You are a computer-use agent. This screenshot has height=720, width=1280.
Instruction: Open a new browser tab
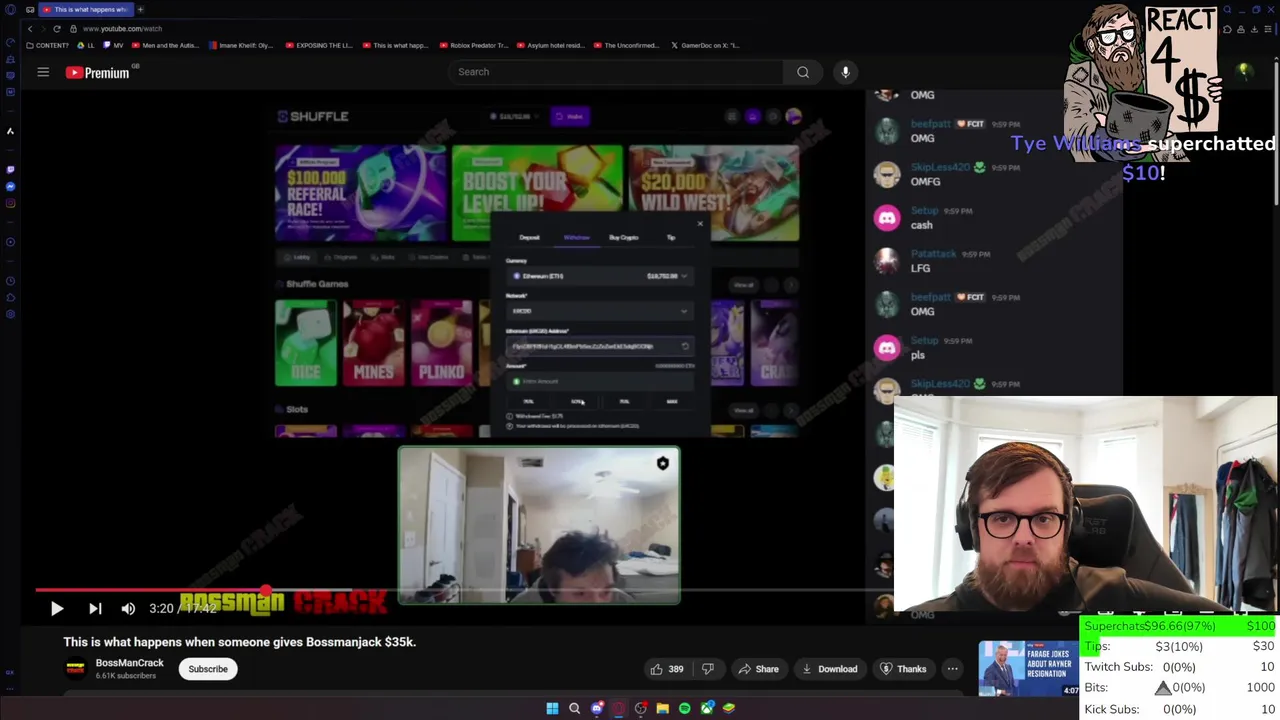140,9
